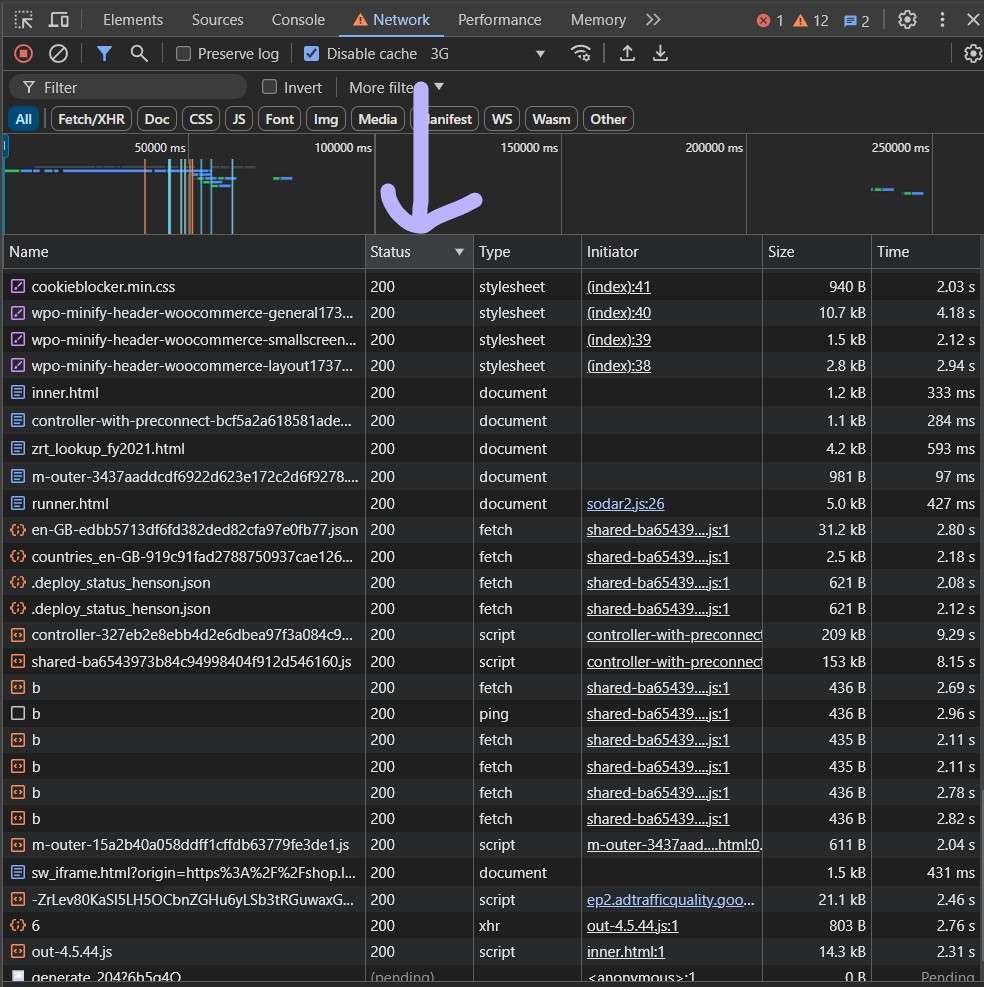Screen dimensions: 984x987
Task: Click the red error count badge
Action: pos(770,21)
